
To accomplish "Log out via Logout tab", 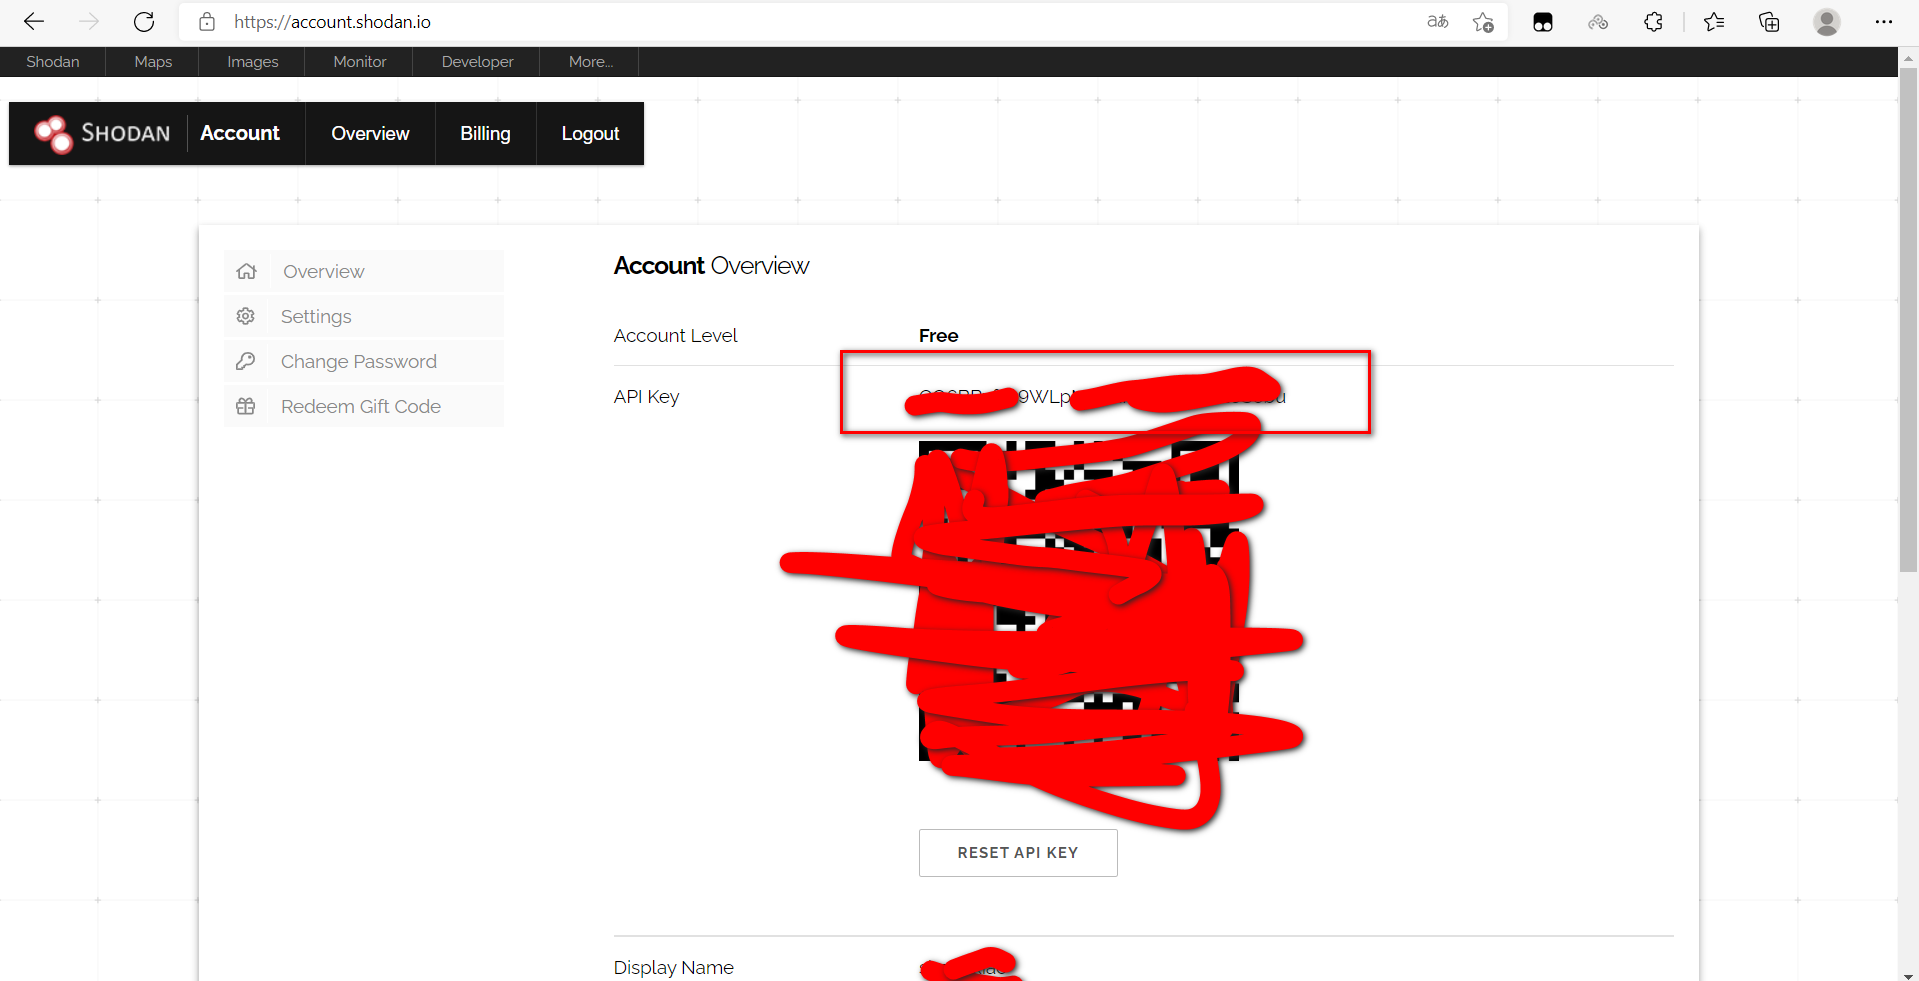I will click(590, 133).
